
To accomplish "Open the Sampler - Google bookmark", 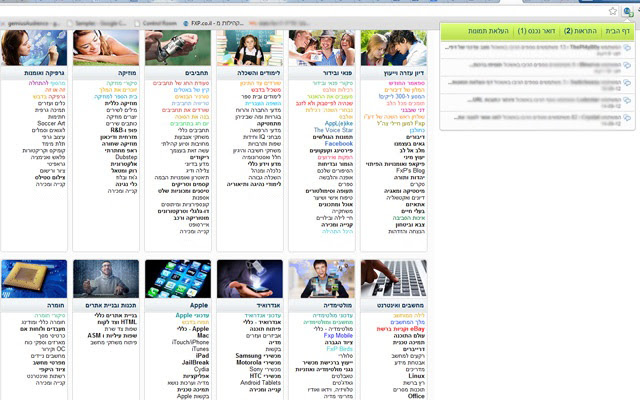I will [97, 23].
